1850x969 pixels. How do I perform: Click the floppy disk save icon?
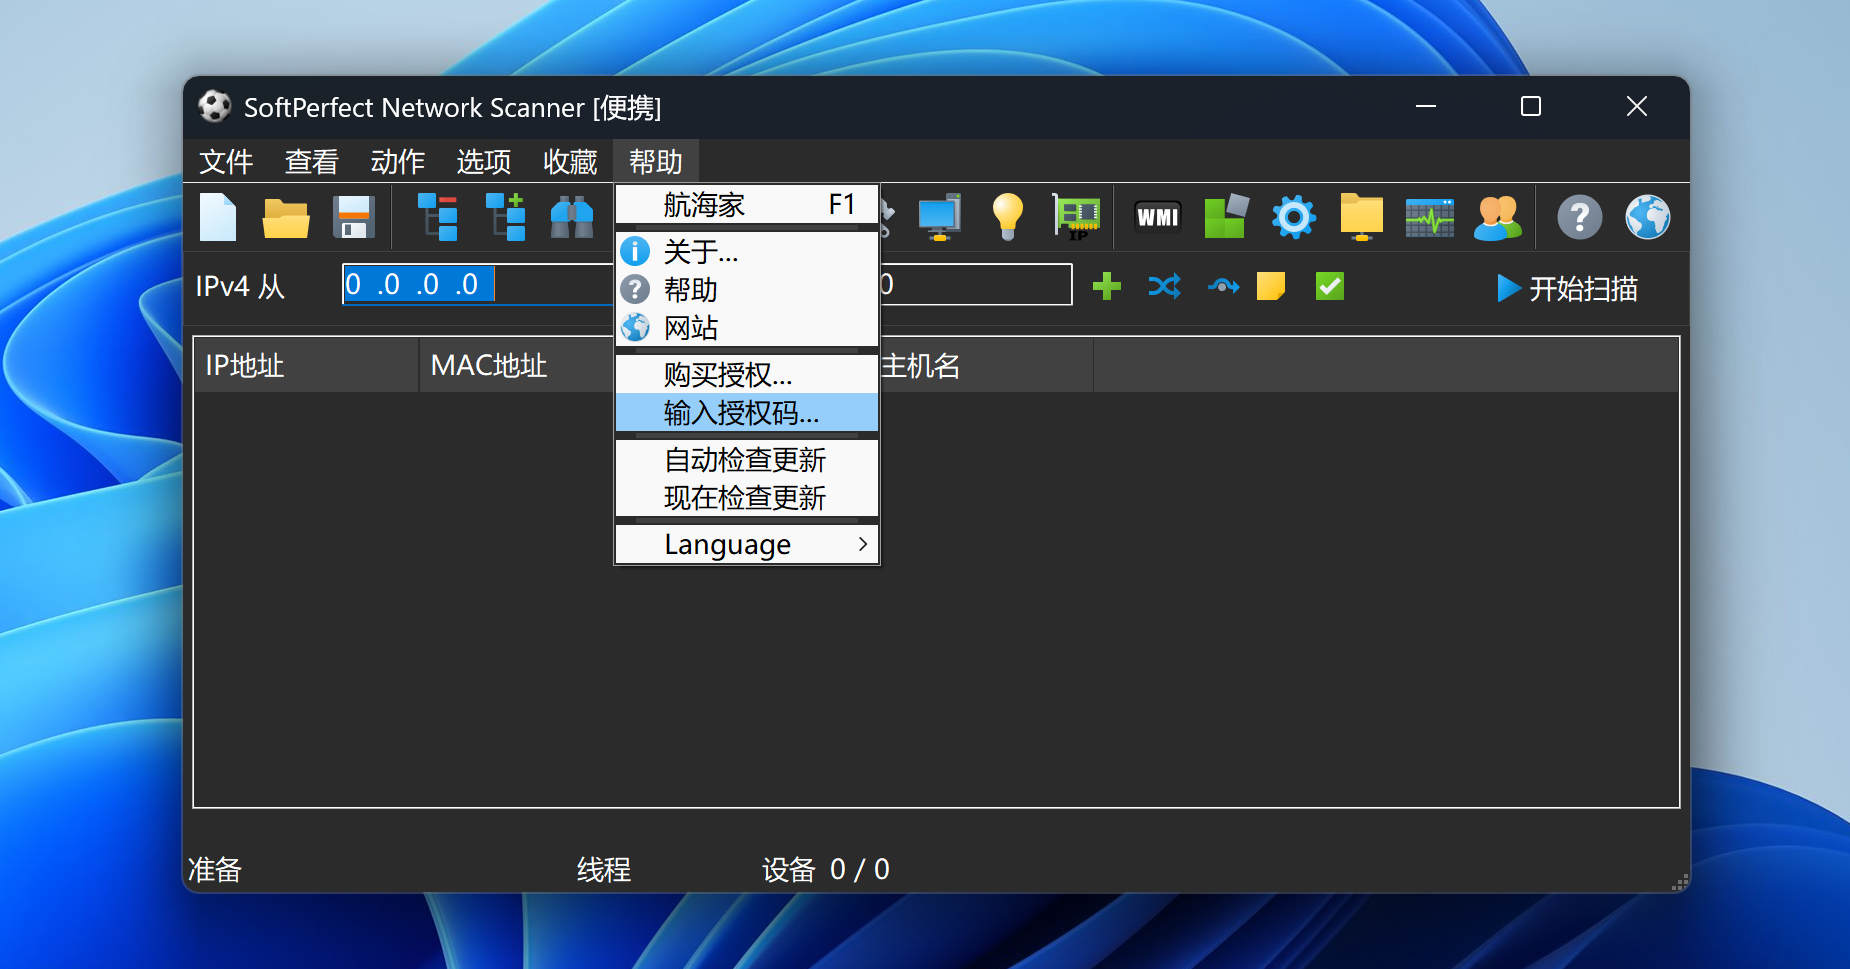(x=353, y=217)
